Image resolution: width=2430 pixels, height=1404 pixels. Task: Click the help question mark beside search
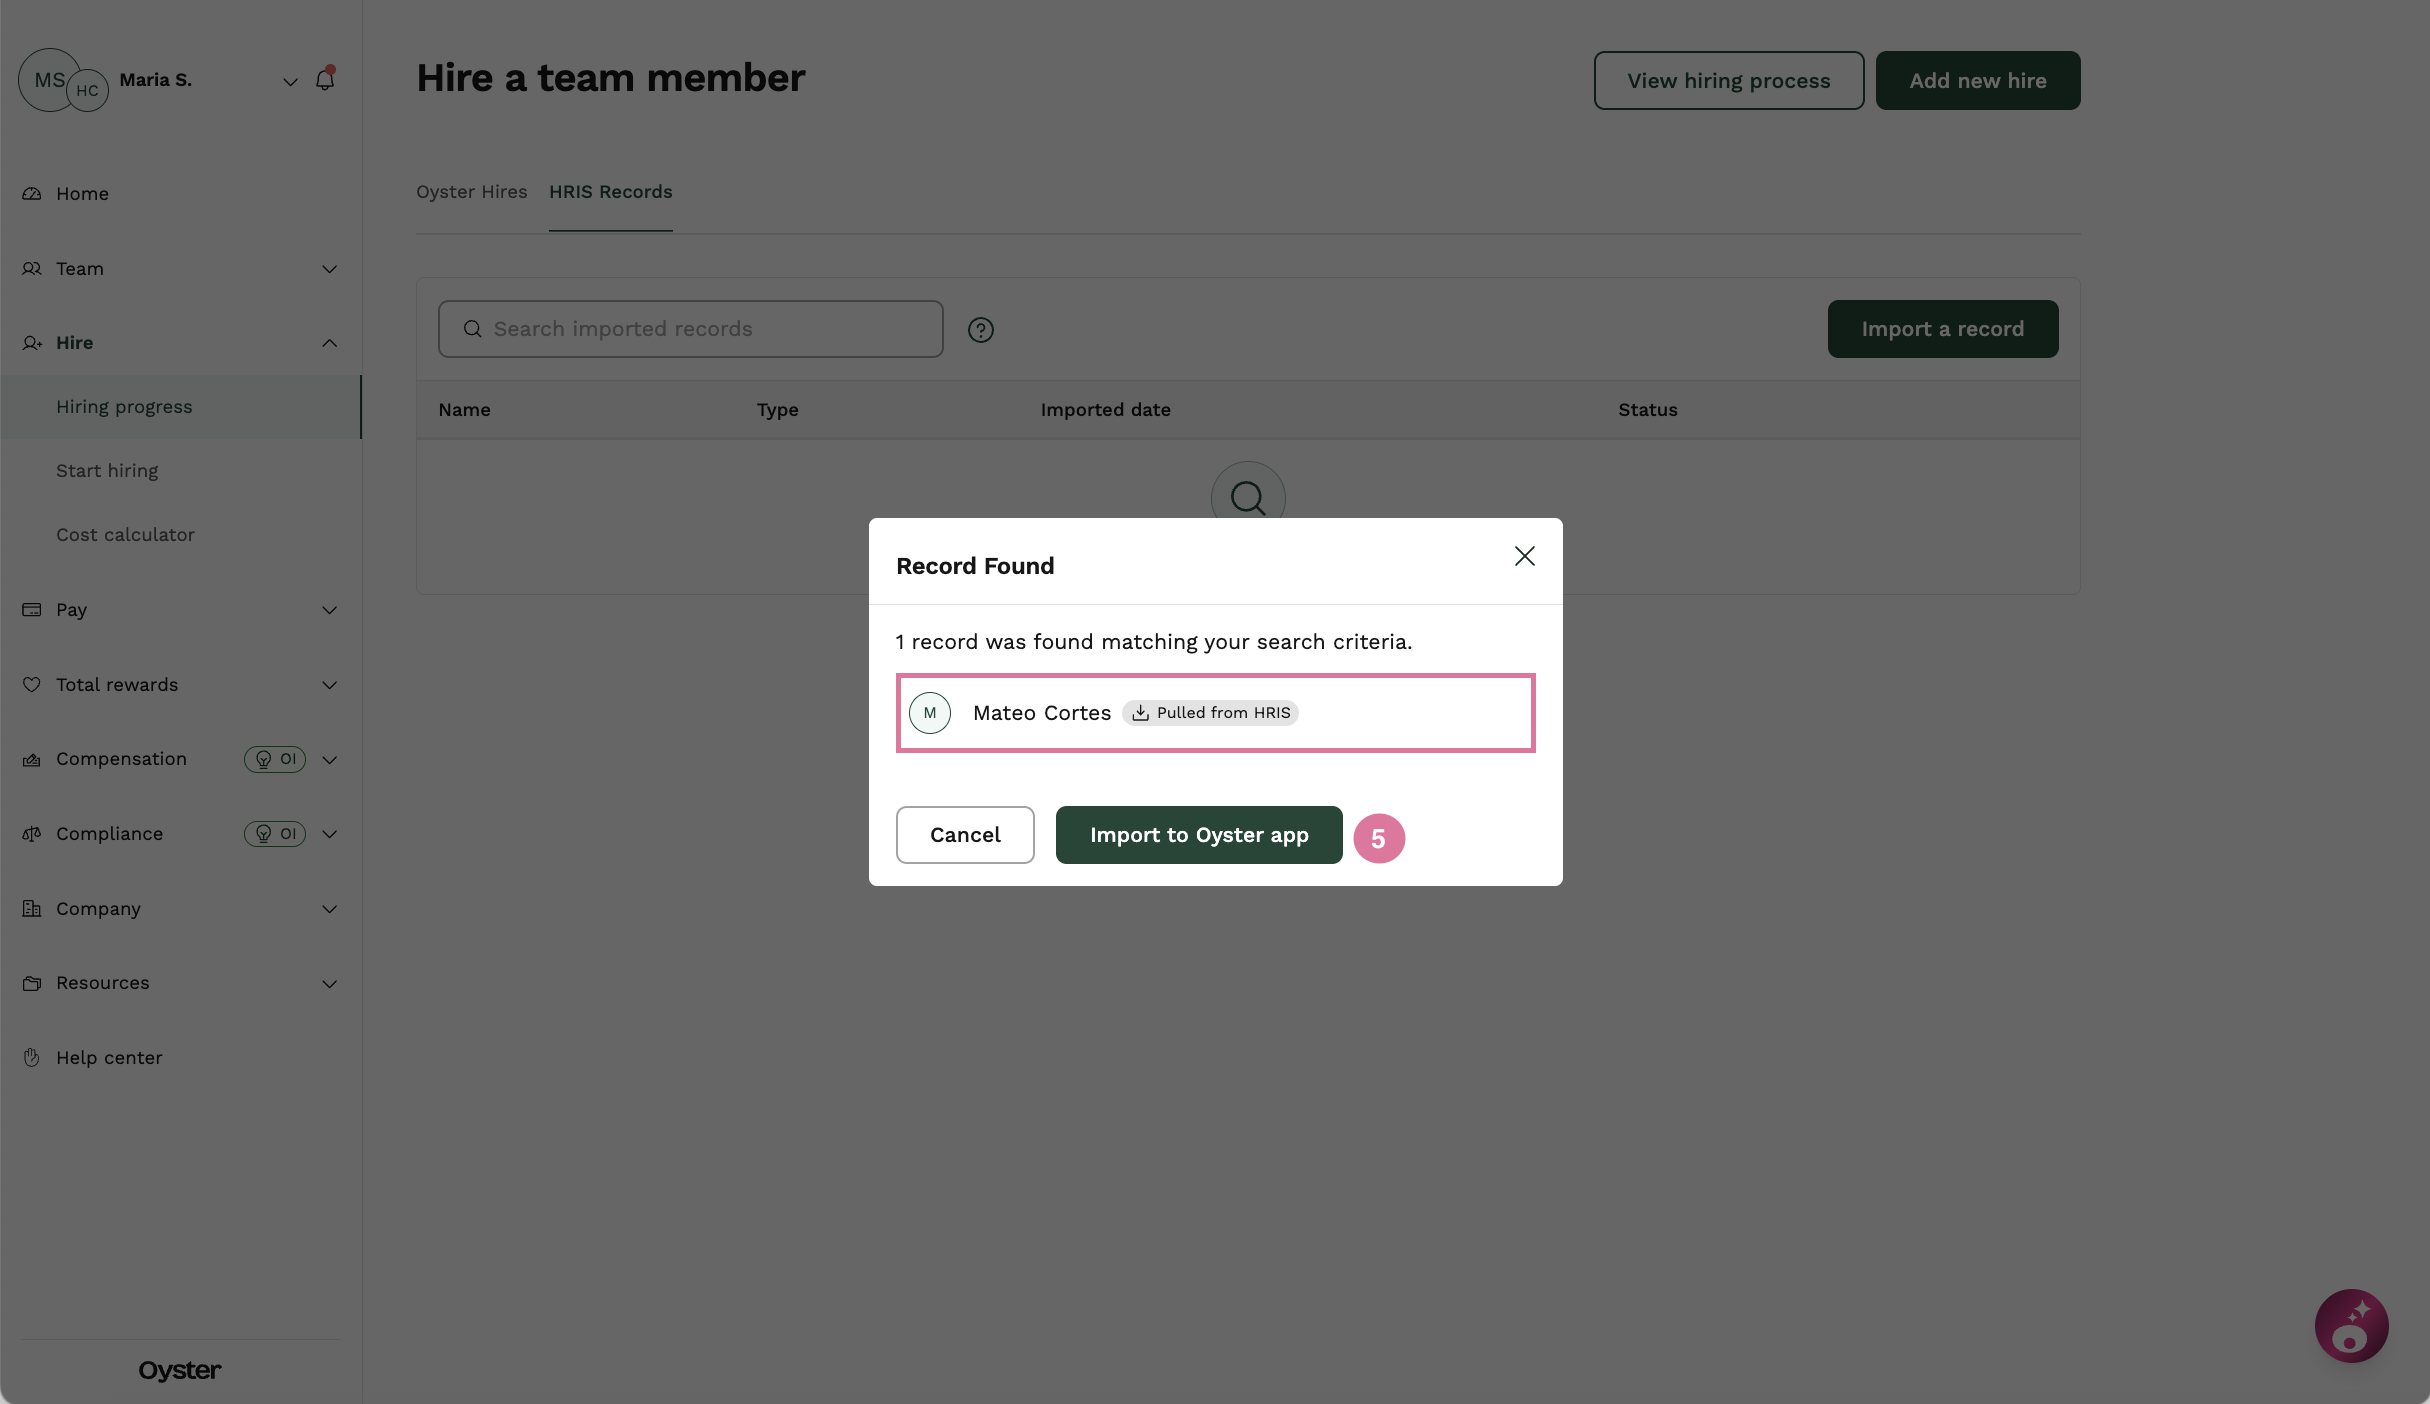981,329
